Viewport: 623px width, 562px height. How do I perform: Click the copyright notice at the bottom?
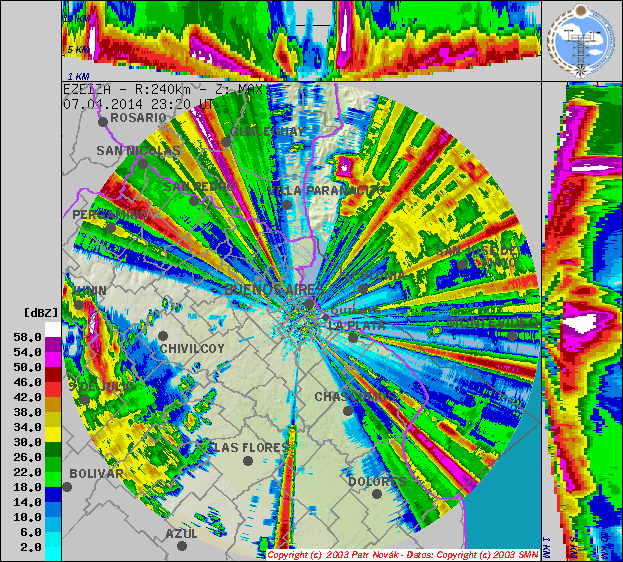402,555
